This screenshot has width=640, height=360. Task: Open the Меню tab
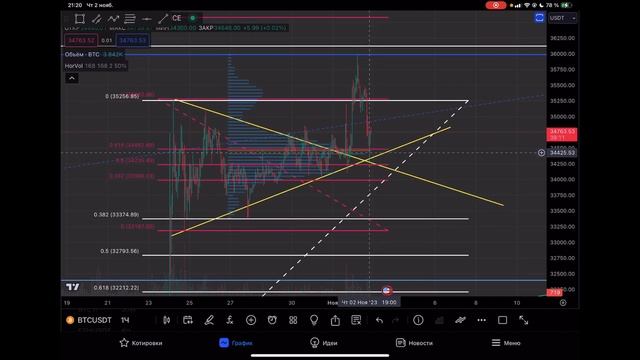tap(506, 343)
